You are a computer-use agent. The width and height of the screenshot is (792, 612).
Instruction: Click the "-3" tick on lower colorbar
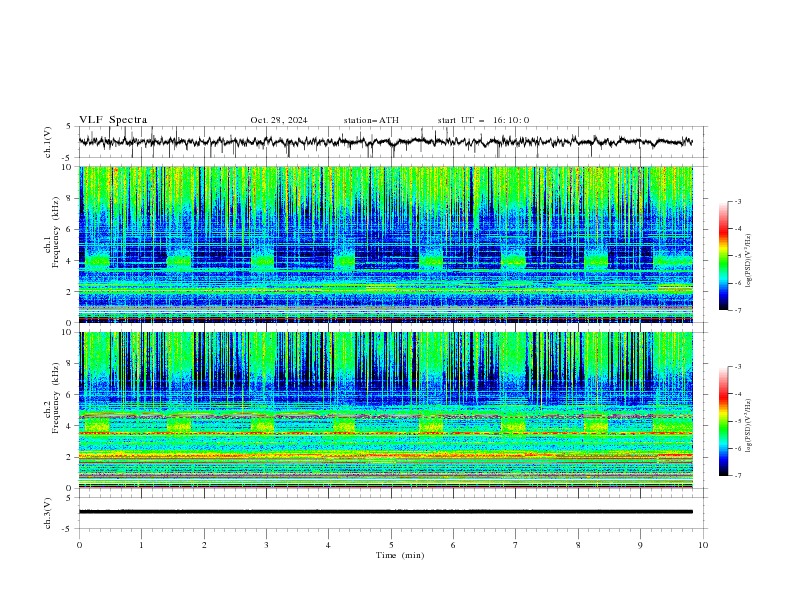tap(738, 367)
